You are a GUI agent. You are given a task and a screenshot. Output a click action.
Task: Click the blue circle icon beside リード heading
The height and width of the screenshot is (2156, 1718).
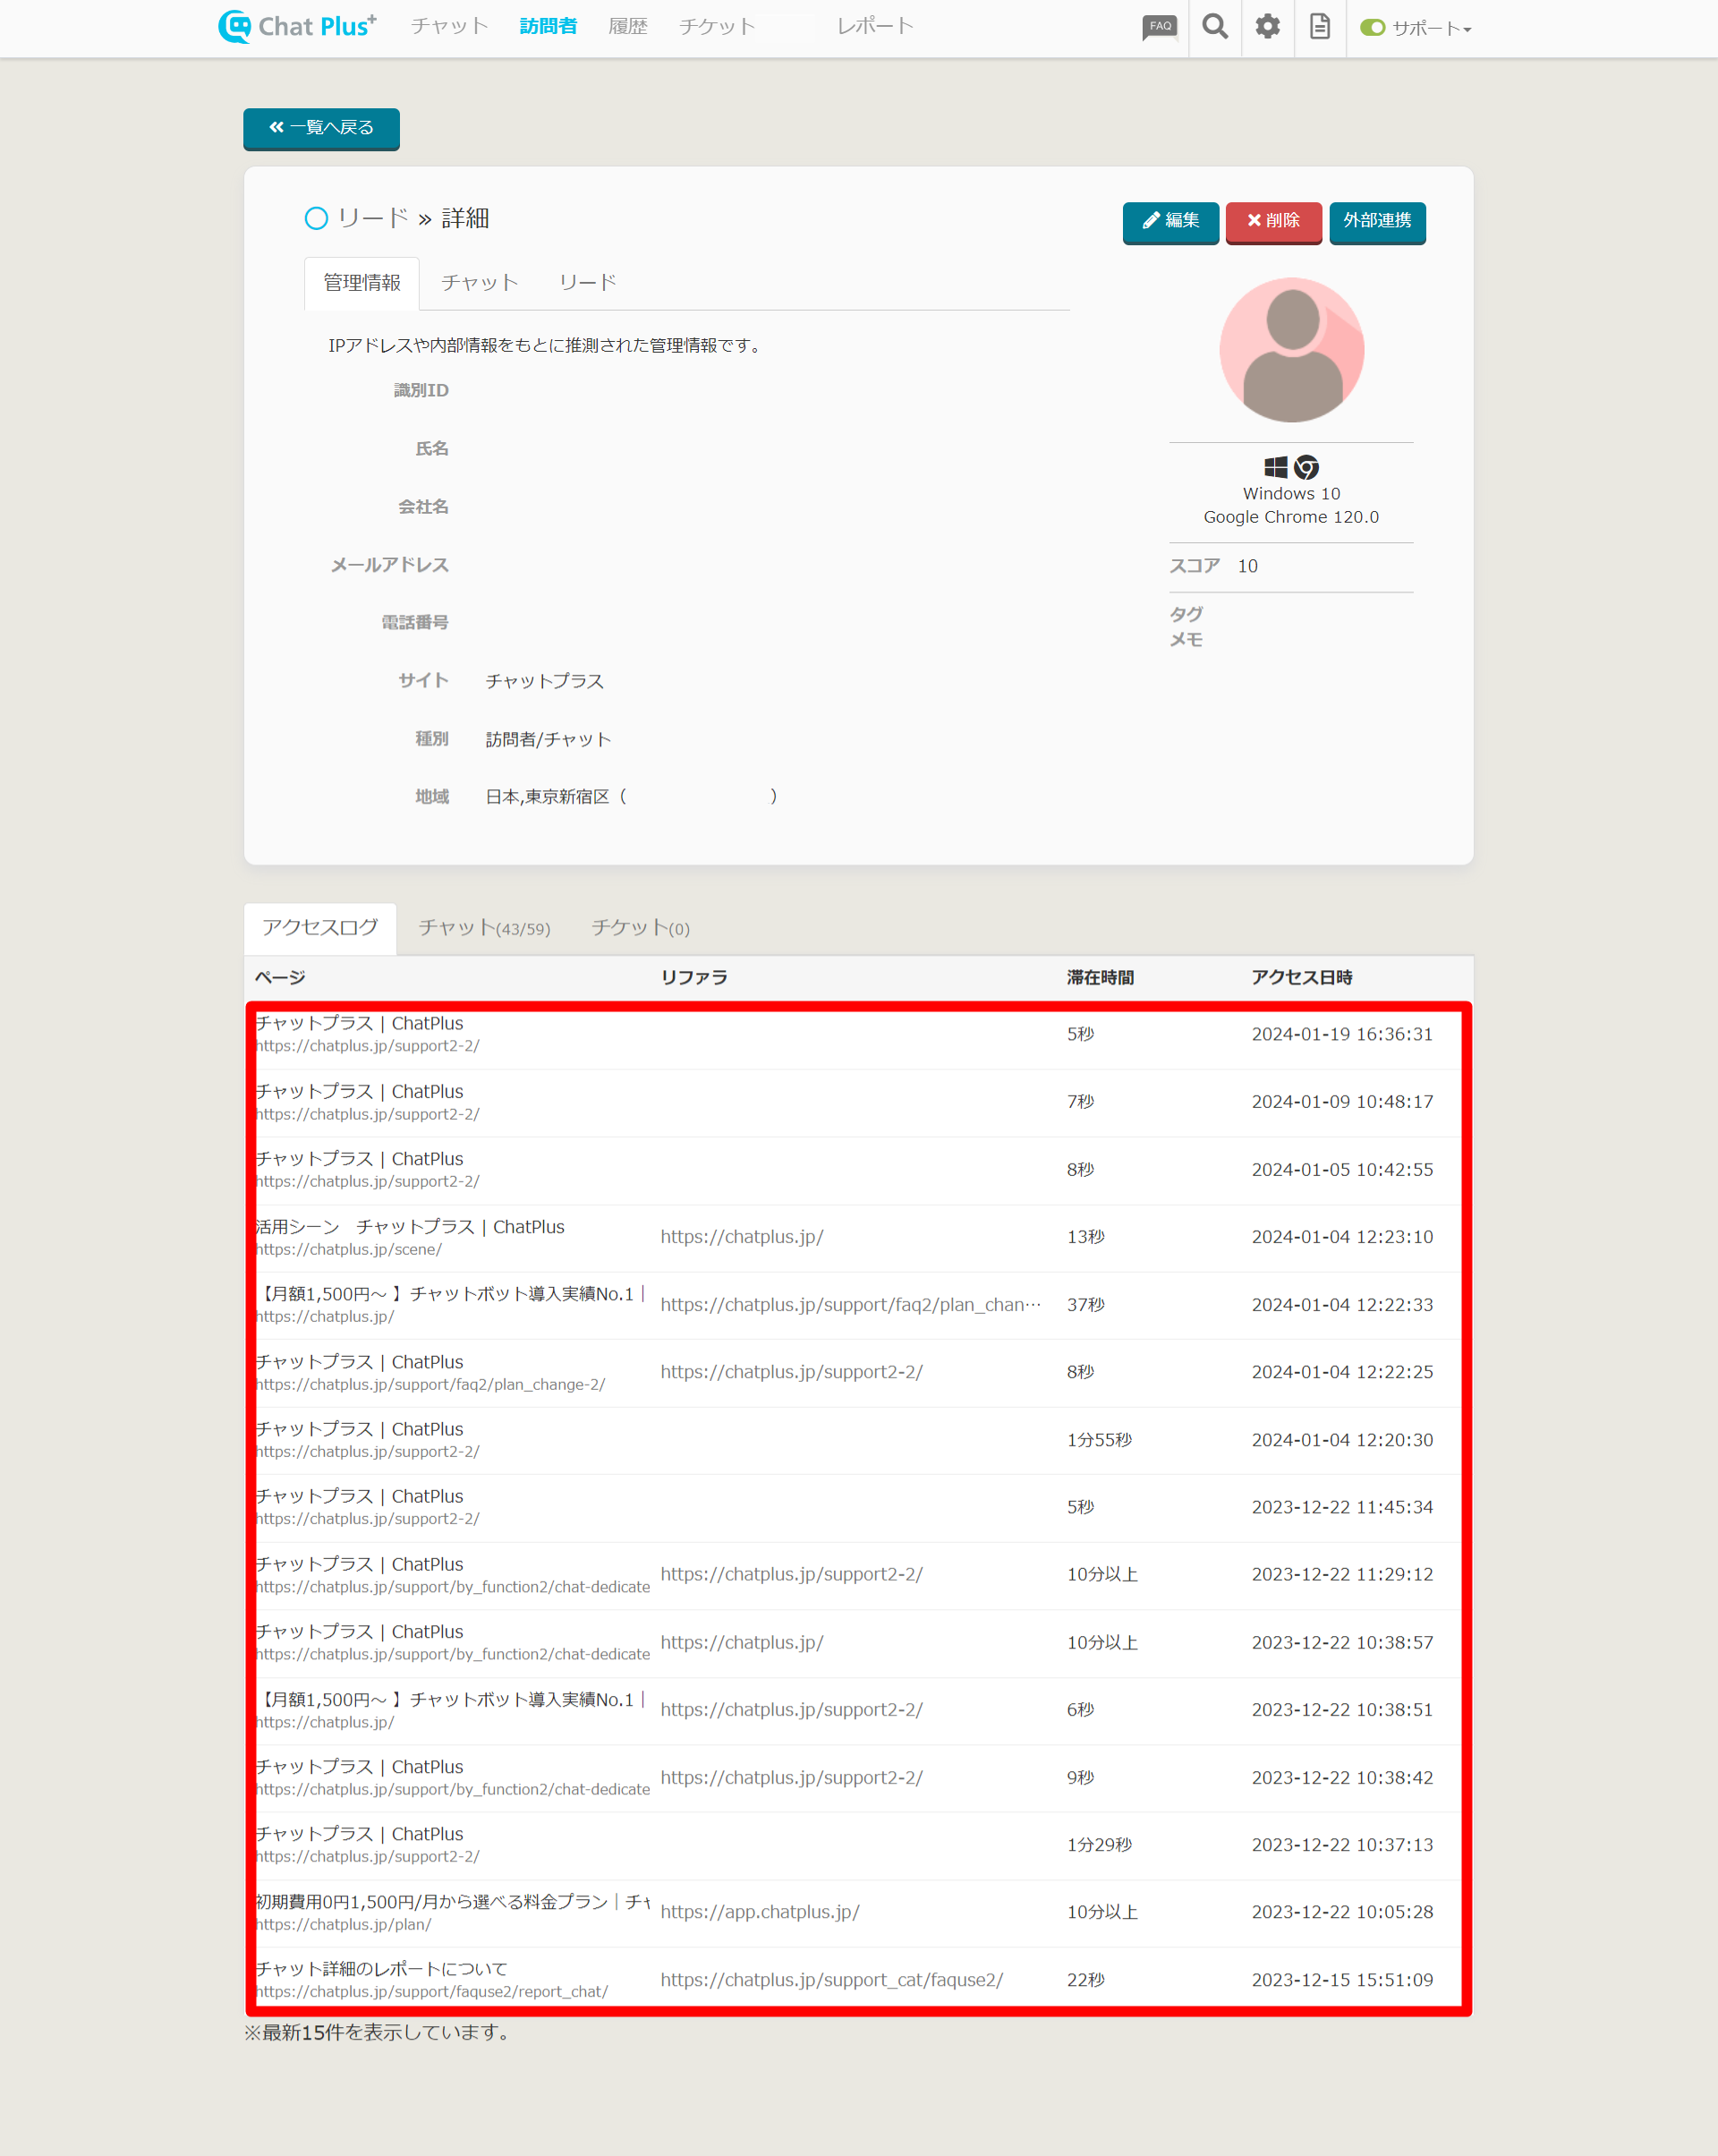click(x=316, y=218)
